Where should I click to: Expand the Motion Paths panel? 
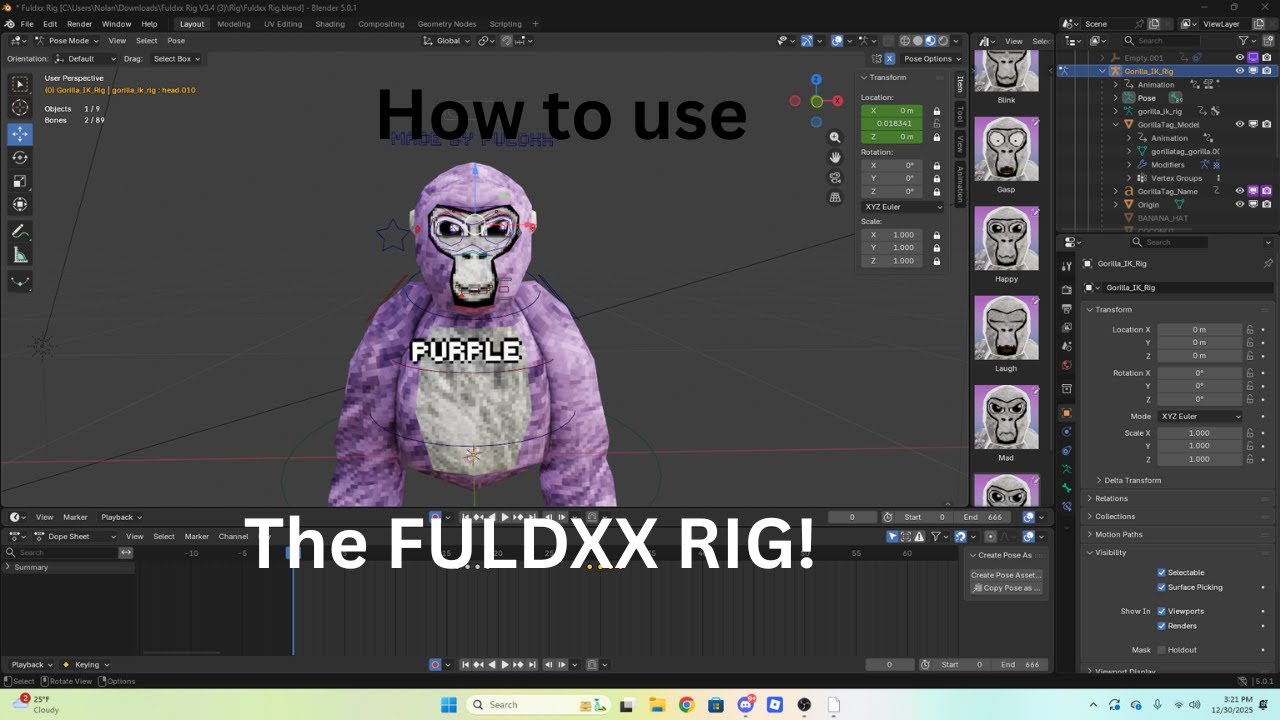point(1118,534)
